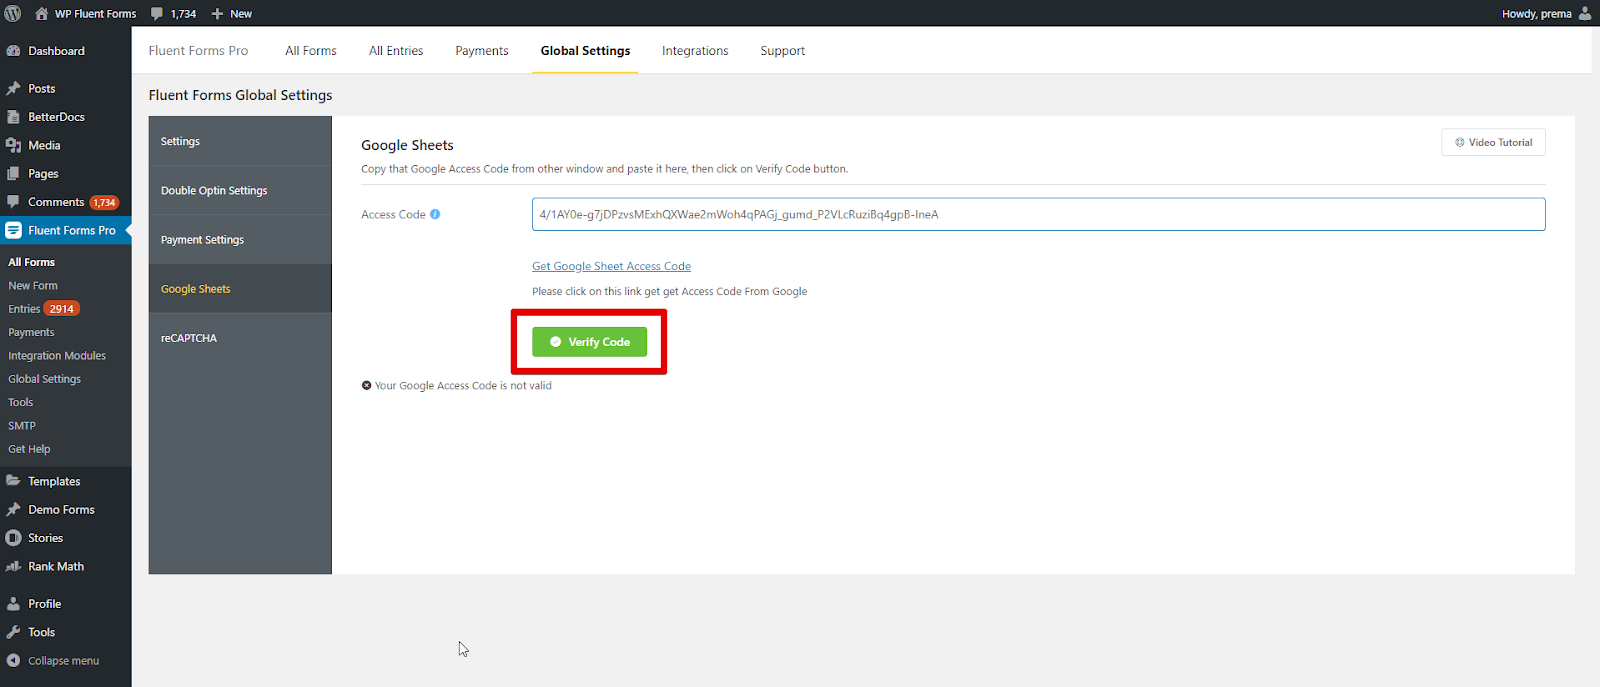Click Howdy, prema account menu
The image size is (1600, 687).
pyautogui.click(x=1546, y=14)
